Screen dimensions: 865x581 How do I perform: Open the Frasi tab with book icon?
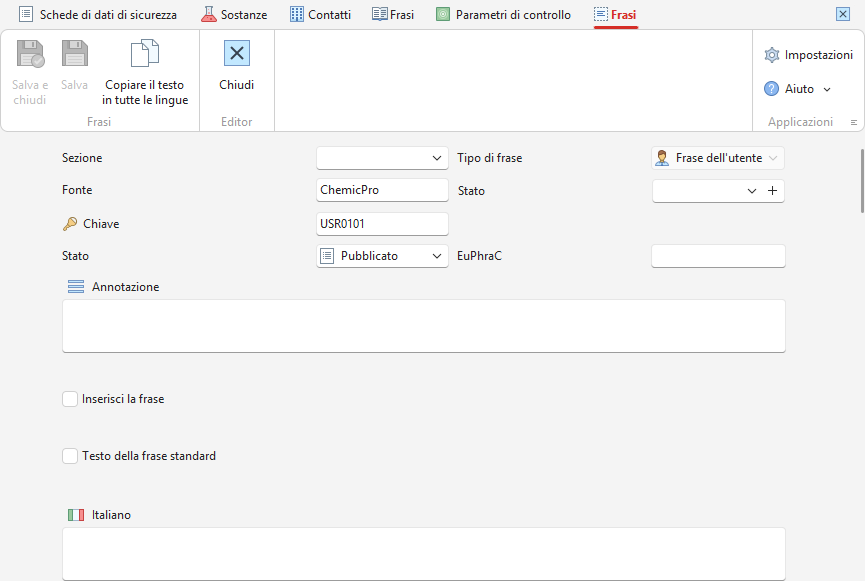pos(393,14)
